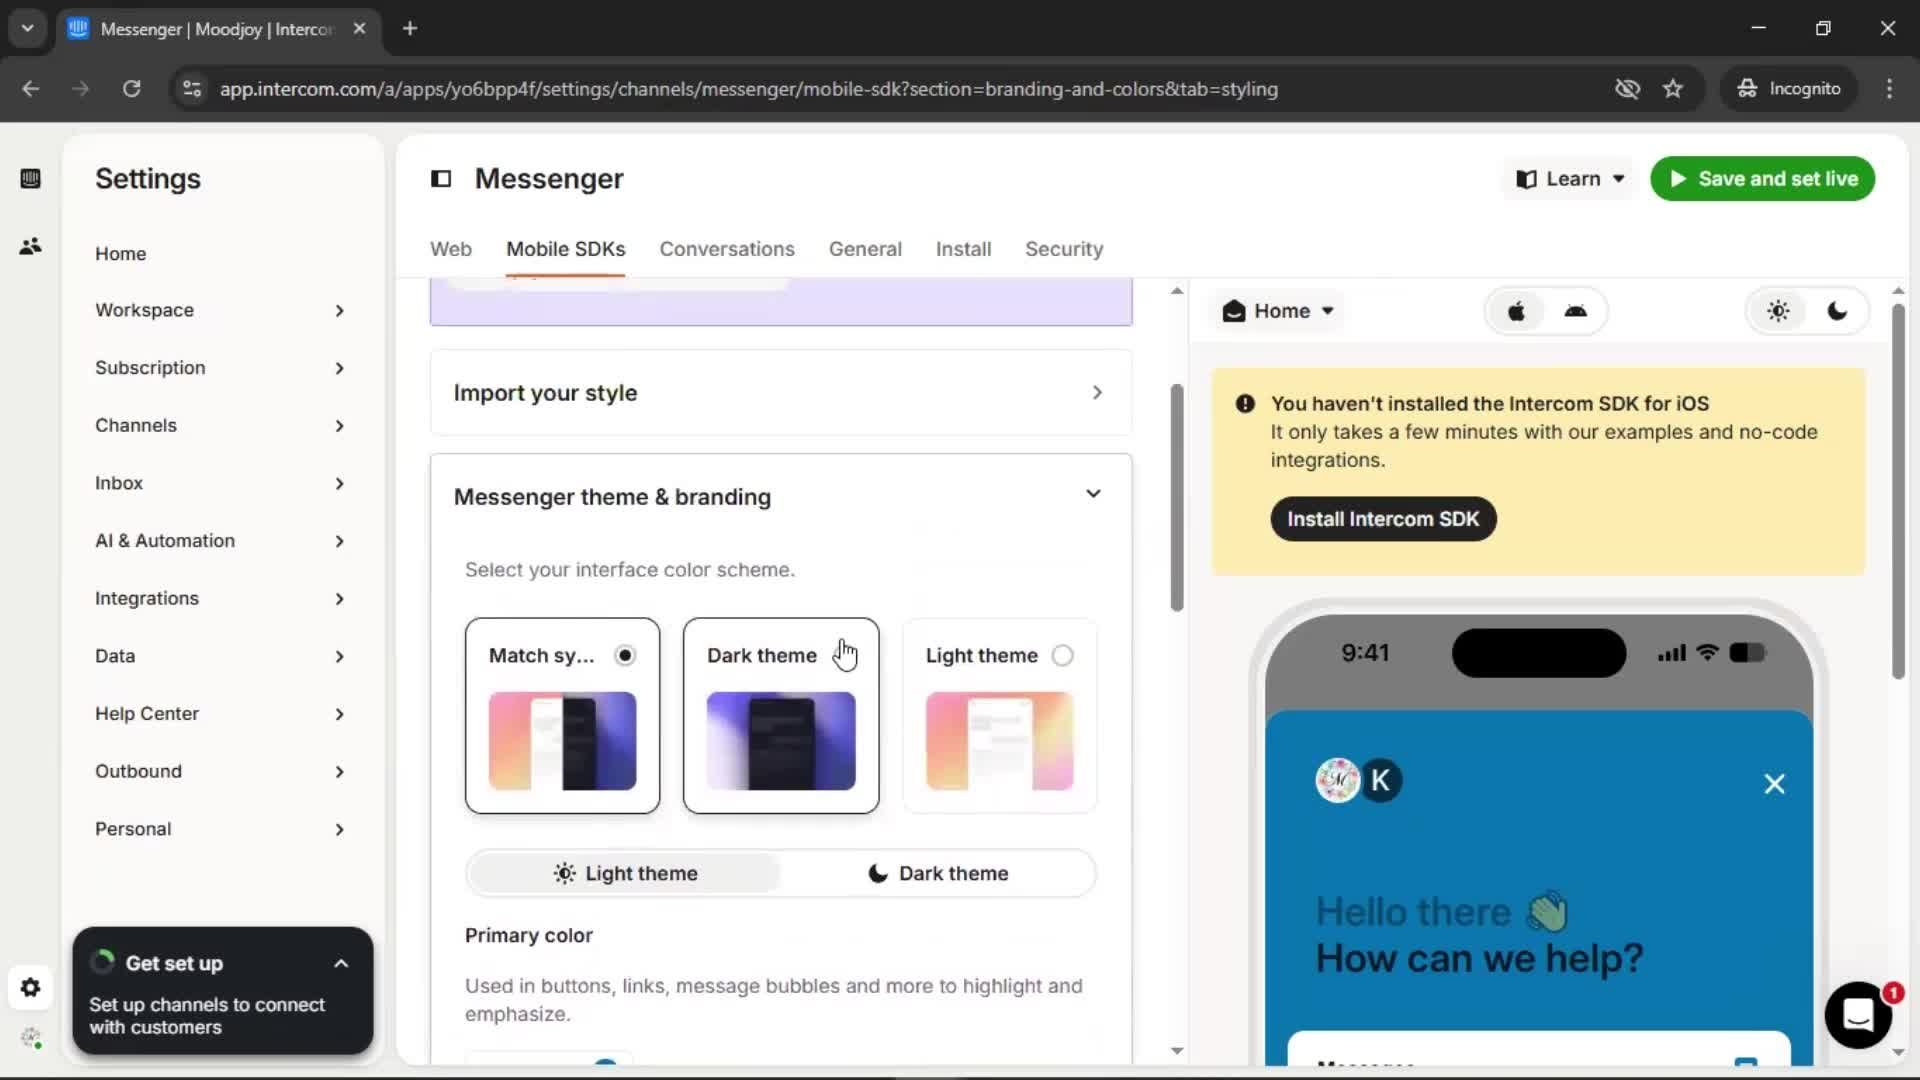The width and height of the screenshot is (1920, 1080).
Task: Expand the Import your style section
Action: (x=781, y=393)
